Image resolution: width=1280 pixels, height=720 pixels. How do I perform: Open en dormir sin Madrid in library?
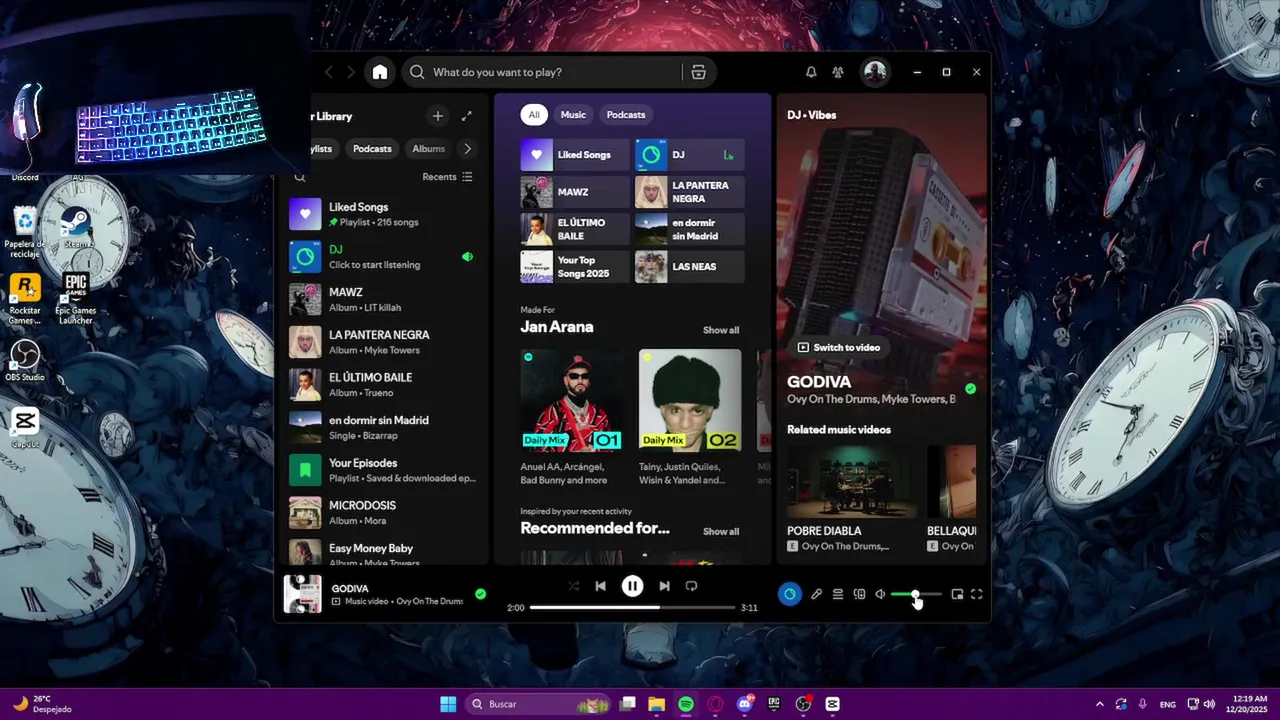click(384, 428)
